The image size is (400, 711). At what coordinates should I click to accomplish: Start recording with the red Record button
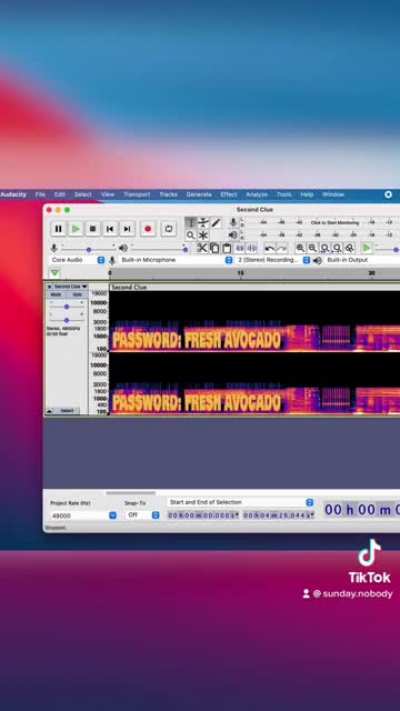click(x=147, y=229)
